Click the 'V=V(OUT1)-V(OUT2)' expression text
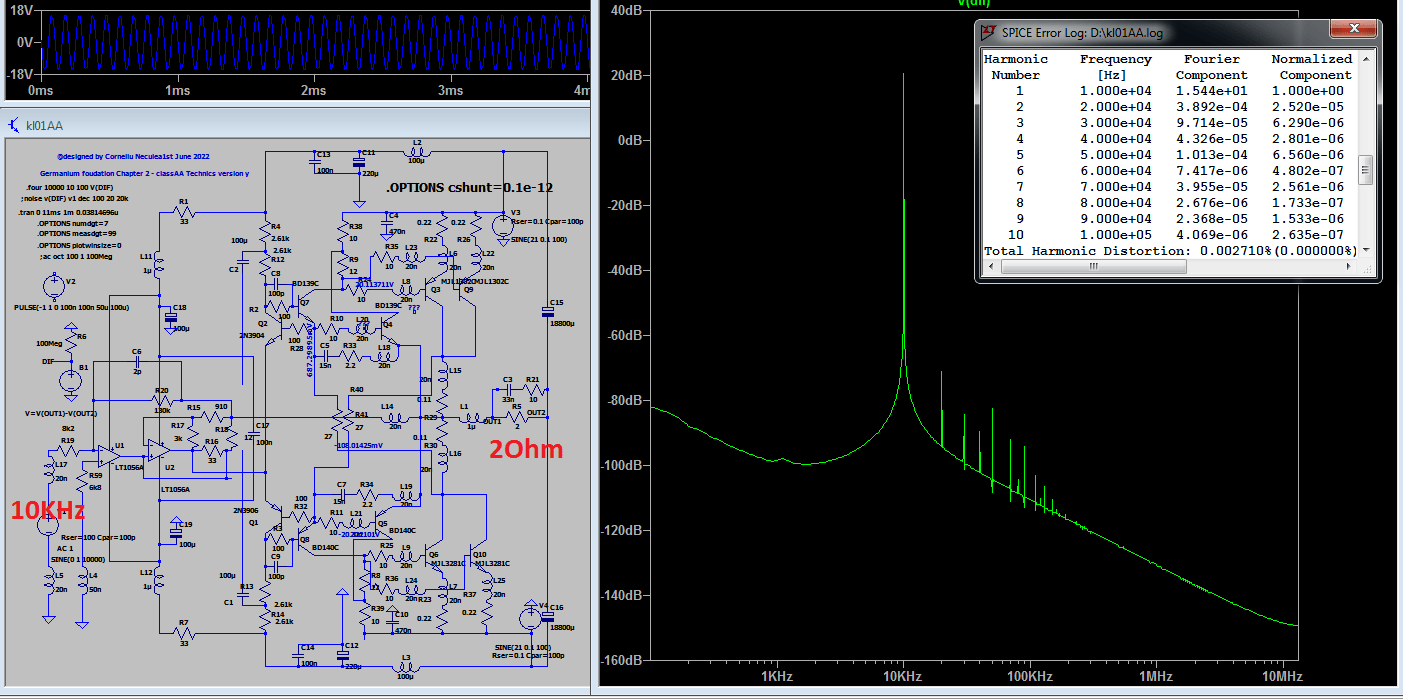This screenshot has height=700, width=1403. point(59,412)
